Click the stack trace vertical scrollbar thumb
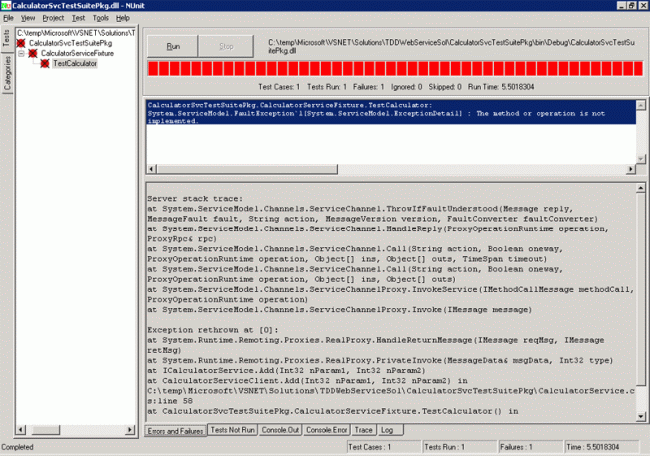 click(641, 289)
